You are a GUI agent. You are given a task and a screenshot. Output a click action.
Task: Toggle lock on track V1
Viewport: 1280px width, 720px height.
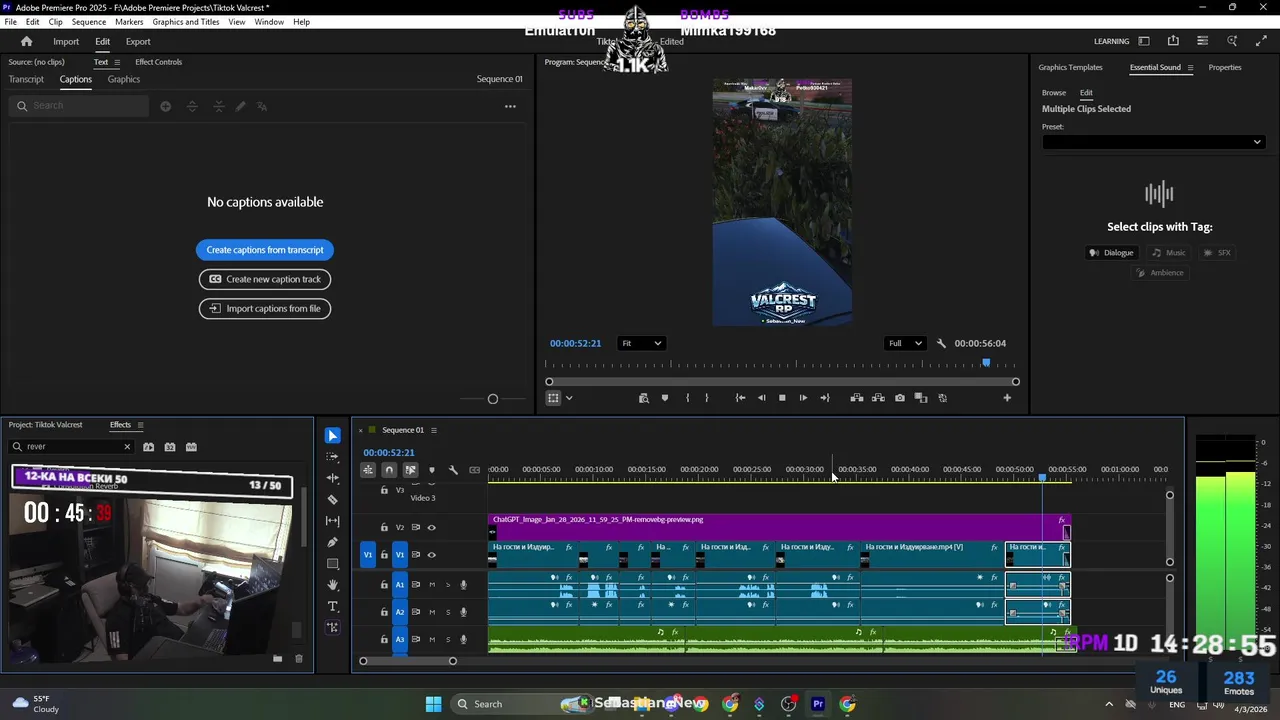(x=384, y=555)
